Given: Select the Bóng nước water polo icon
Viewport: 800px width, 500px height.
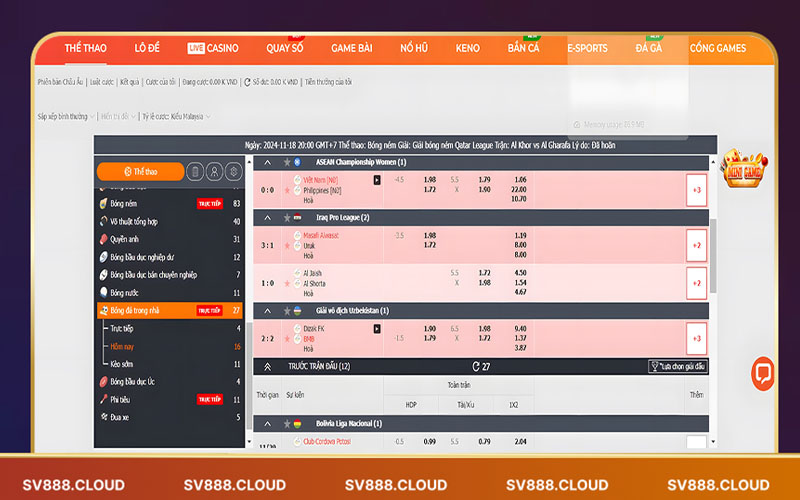Looking at the screenshot, I should pos(104,292).
